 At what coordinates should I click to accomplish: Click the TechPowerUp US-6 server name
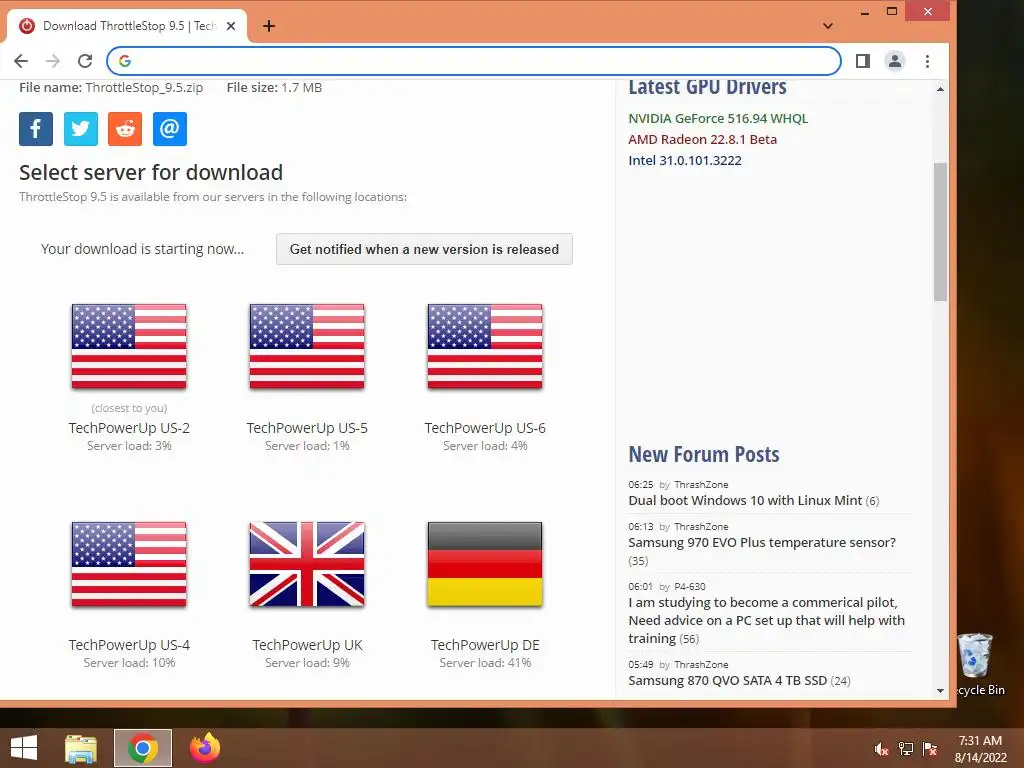(485, 428)
